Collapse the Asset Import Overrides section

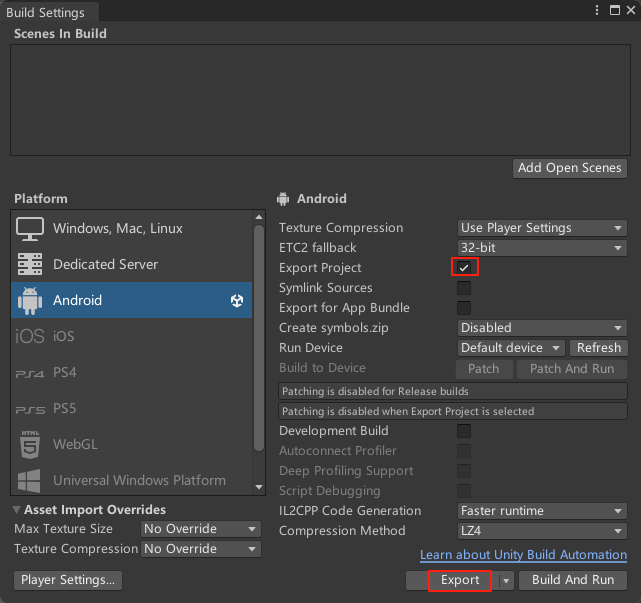point(17,510)
